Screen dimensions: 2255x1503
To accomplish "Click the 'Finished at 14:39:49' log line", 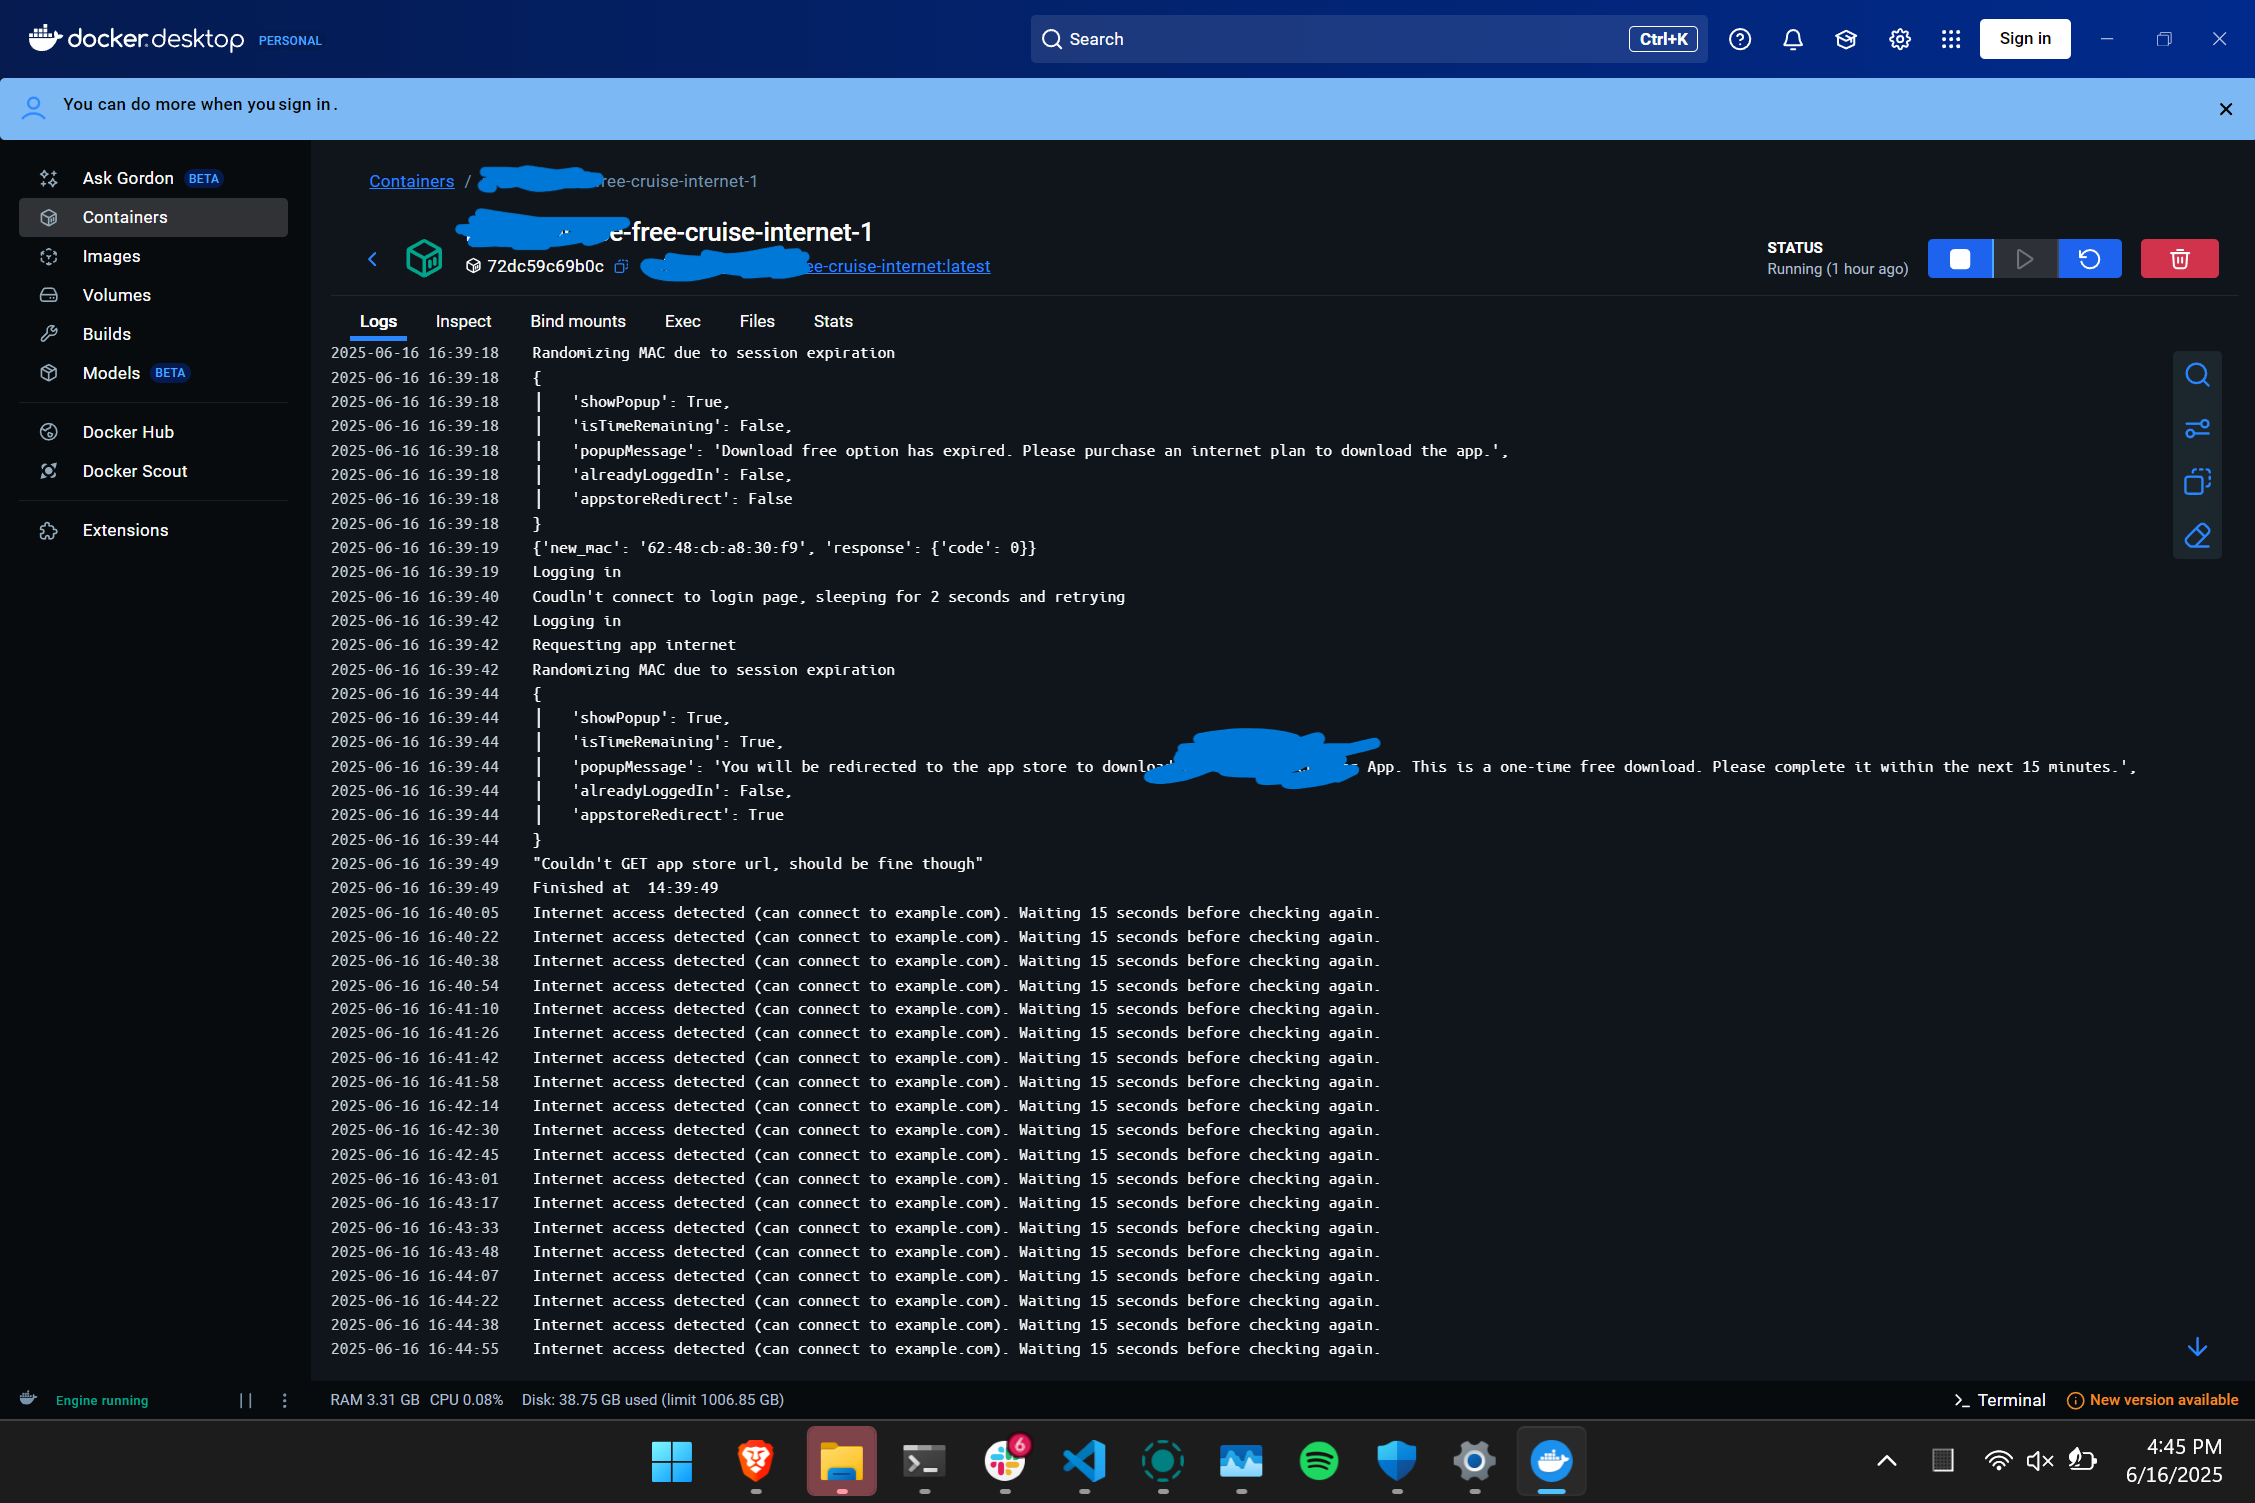I will [x=625, y=887].
